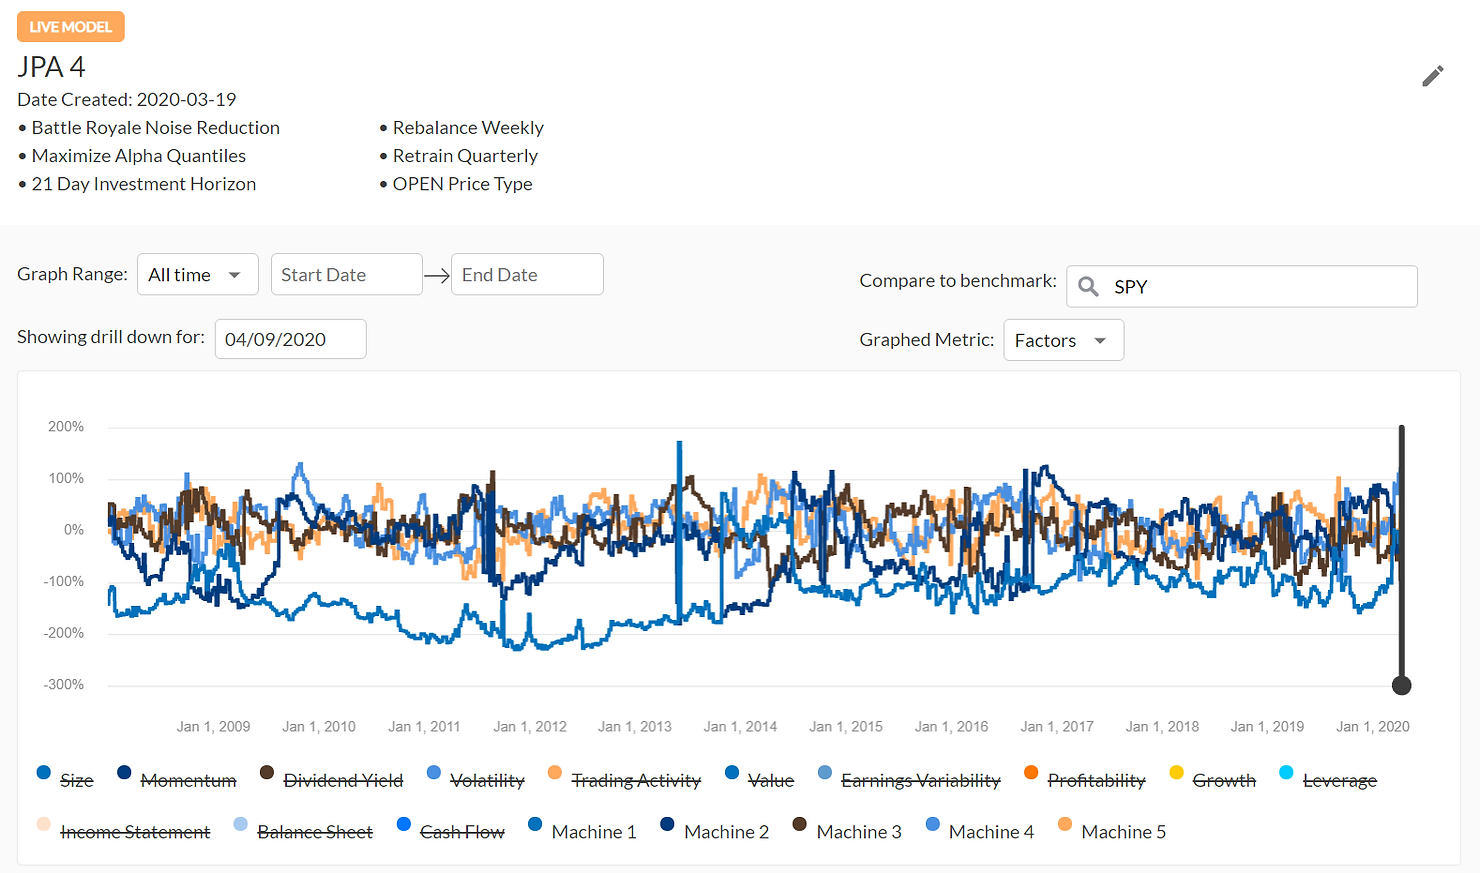Screen dimensions: 1480x873
Task: Click the -300% y-axis label
Action: click(63, 685)
